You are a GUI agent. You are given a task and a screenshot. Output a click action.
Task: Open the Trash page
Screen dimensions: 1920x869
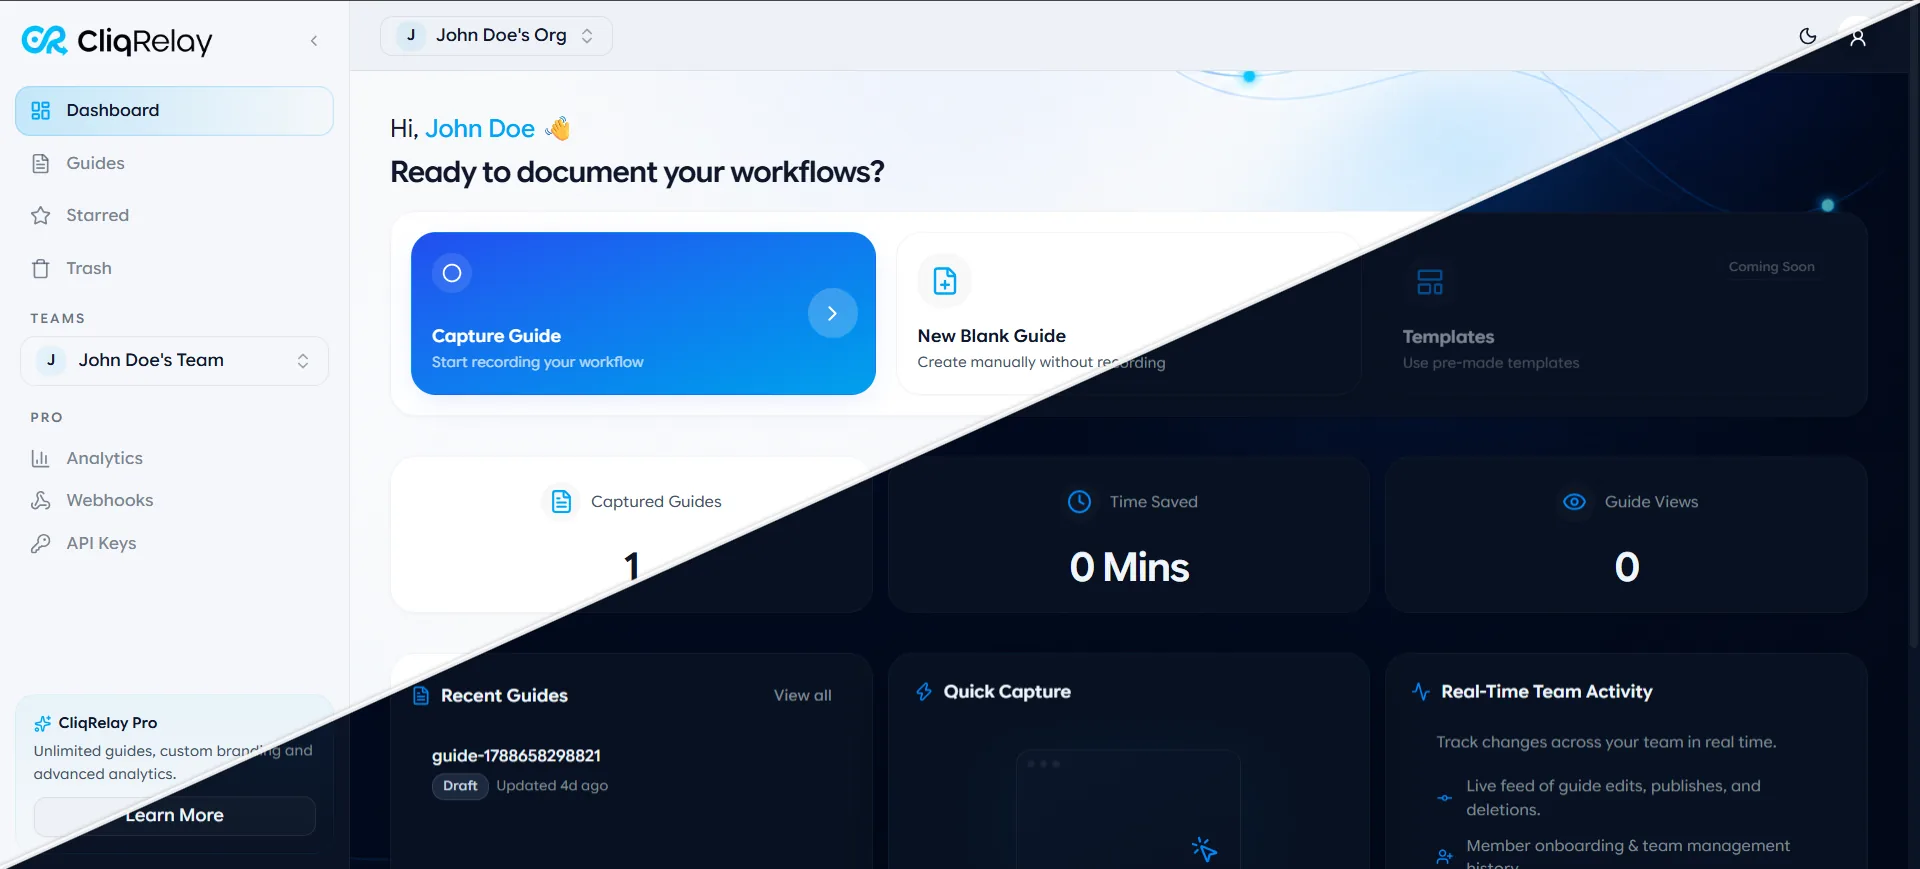tap(174, 268)
